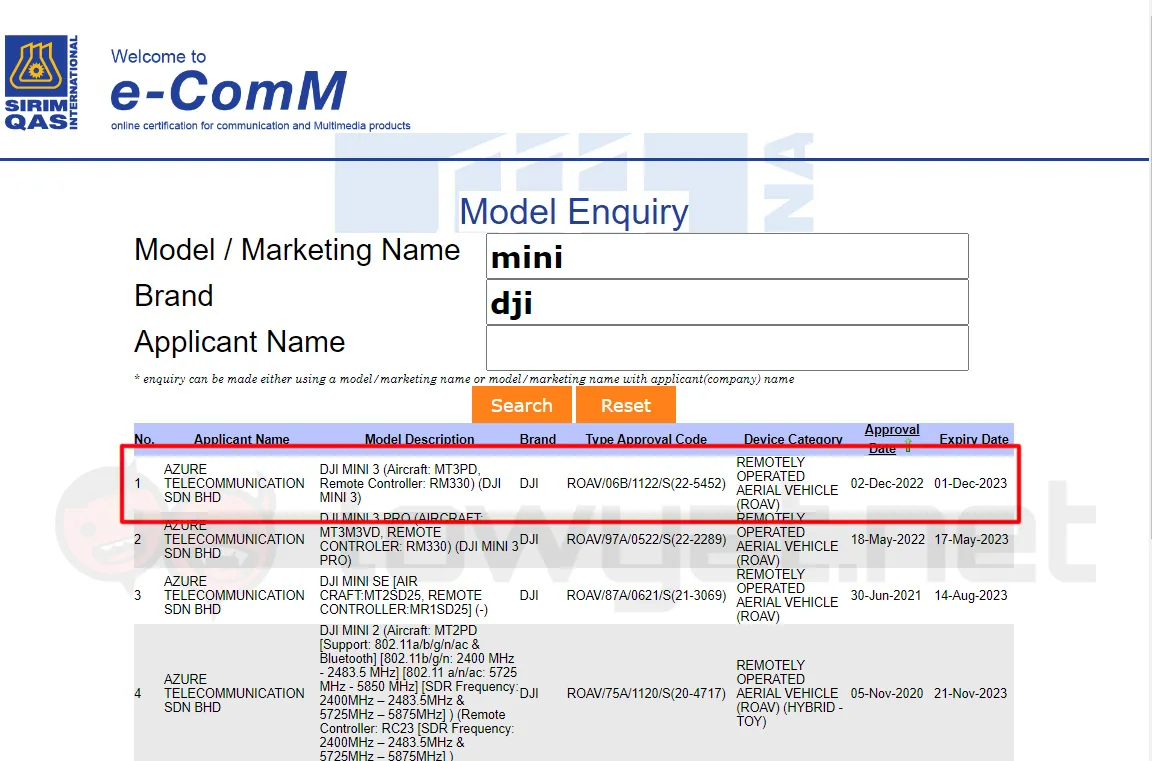Select the DJI MINI SE model description
Screen dimensions: 1152x761
click(x=404, y=595)
